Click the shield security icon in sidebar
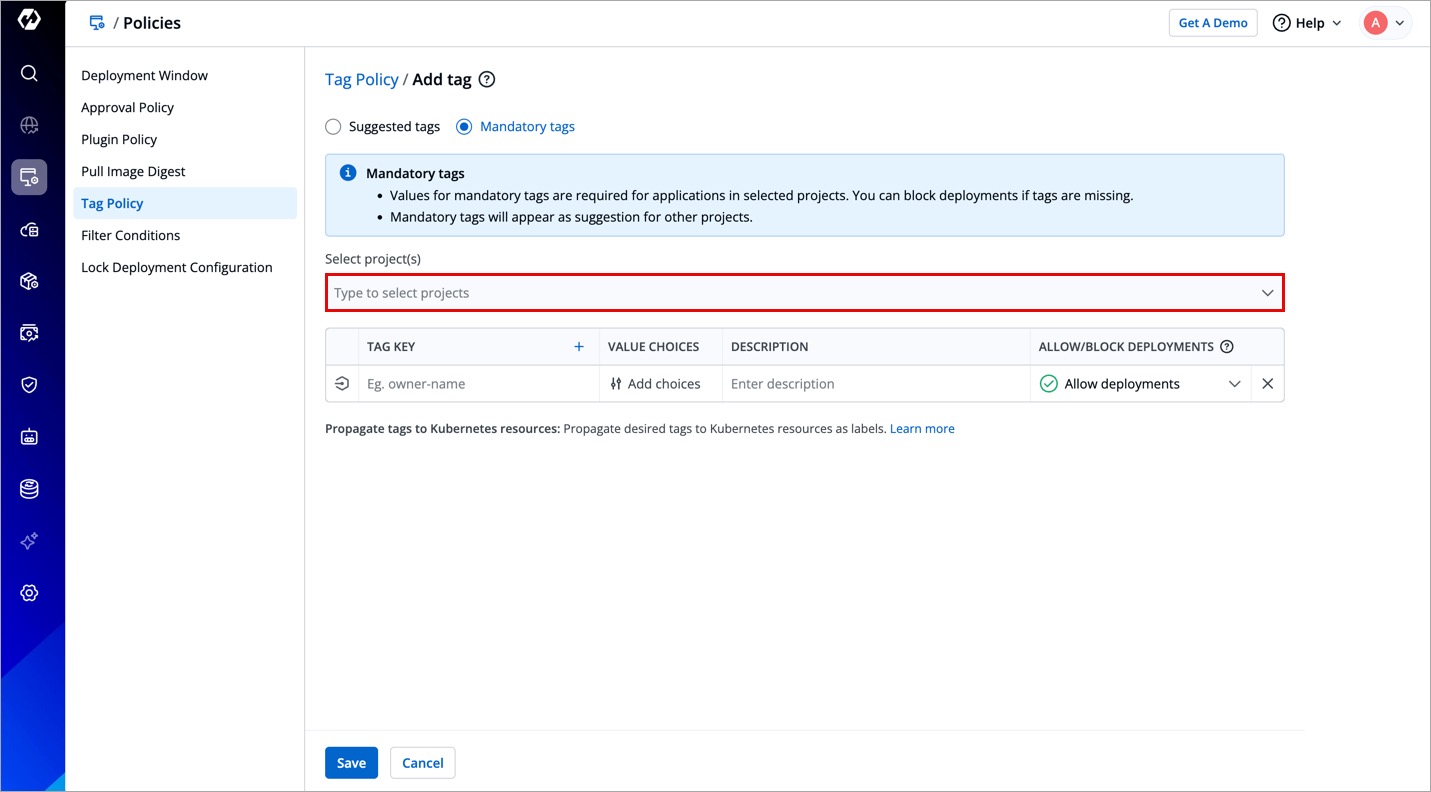The height and width of the screenshot is (792, 1431). 29,385
